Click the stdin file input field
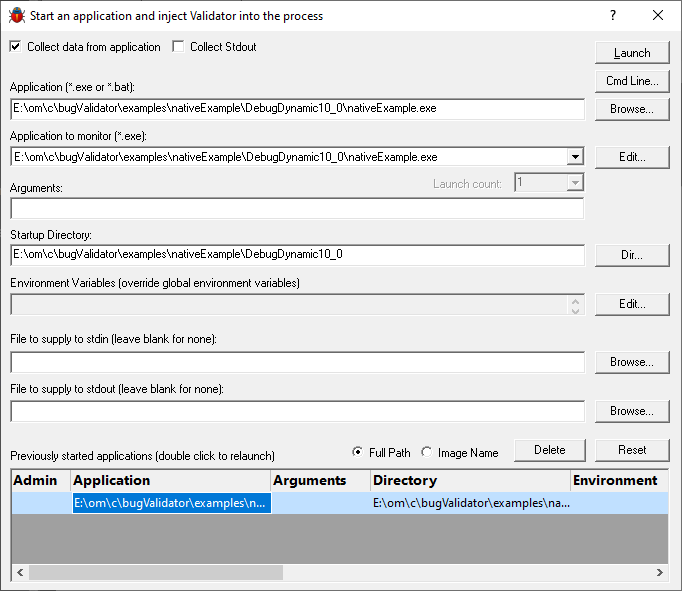 click(x=298, y=362)
